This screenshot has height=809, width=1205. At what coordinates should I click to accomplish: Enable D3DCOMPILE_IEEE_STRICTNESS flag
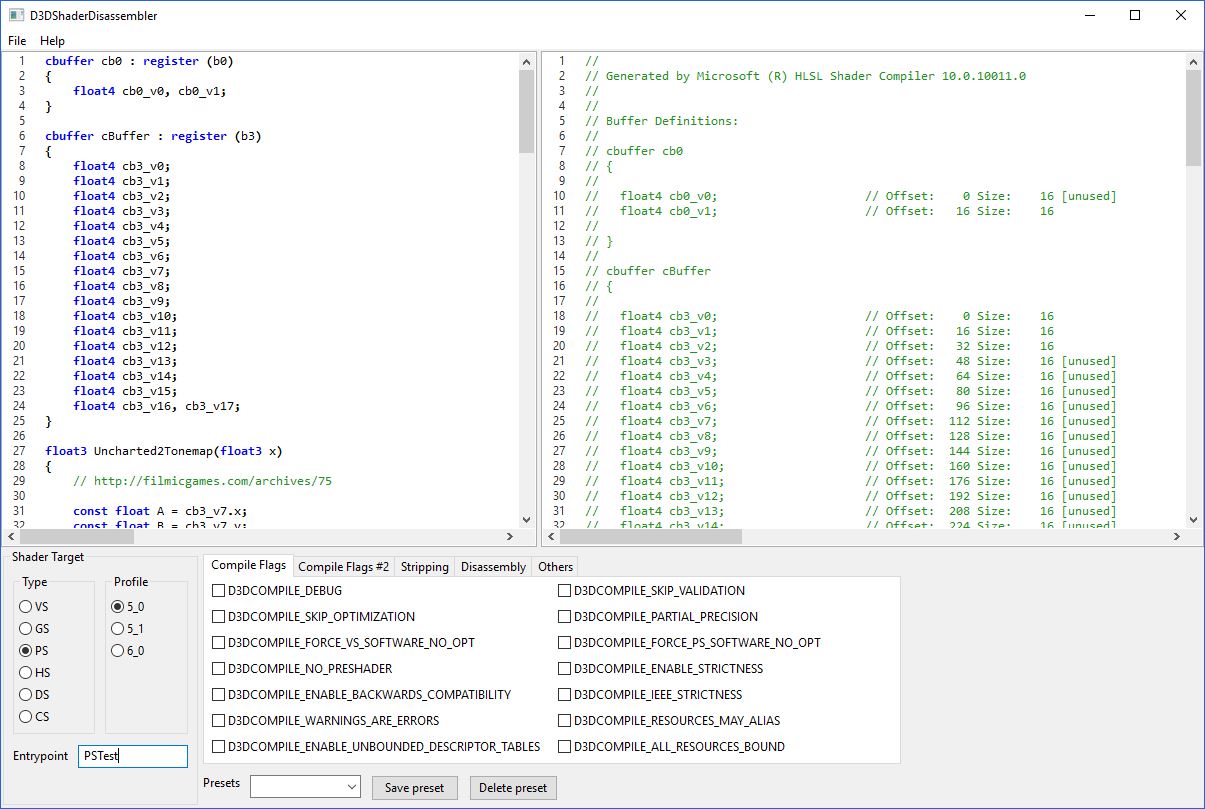click(650, 695)
